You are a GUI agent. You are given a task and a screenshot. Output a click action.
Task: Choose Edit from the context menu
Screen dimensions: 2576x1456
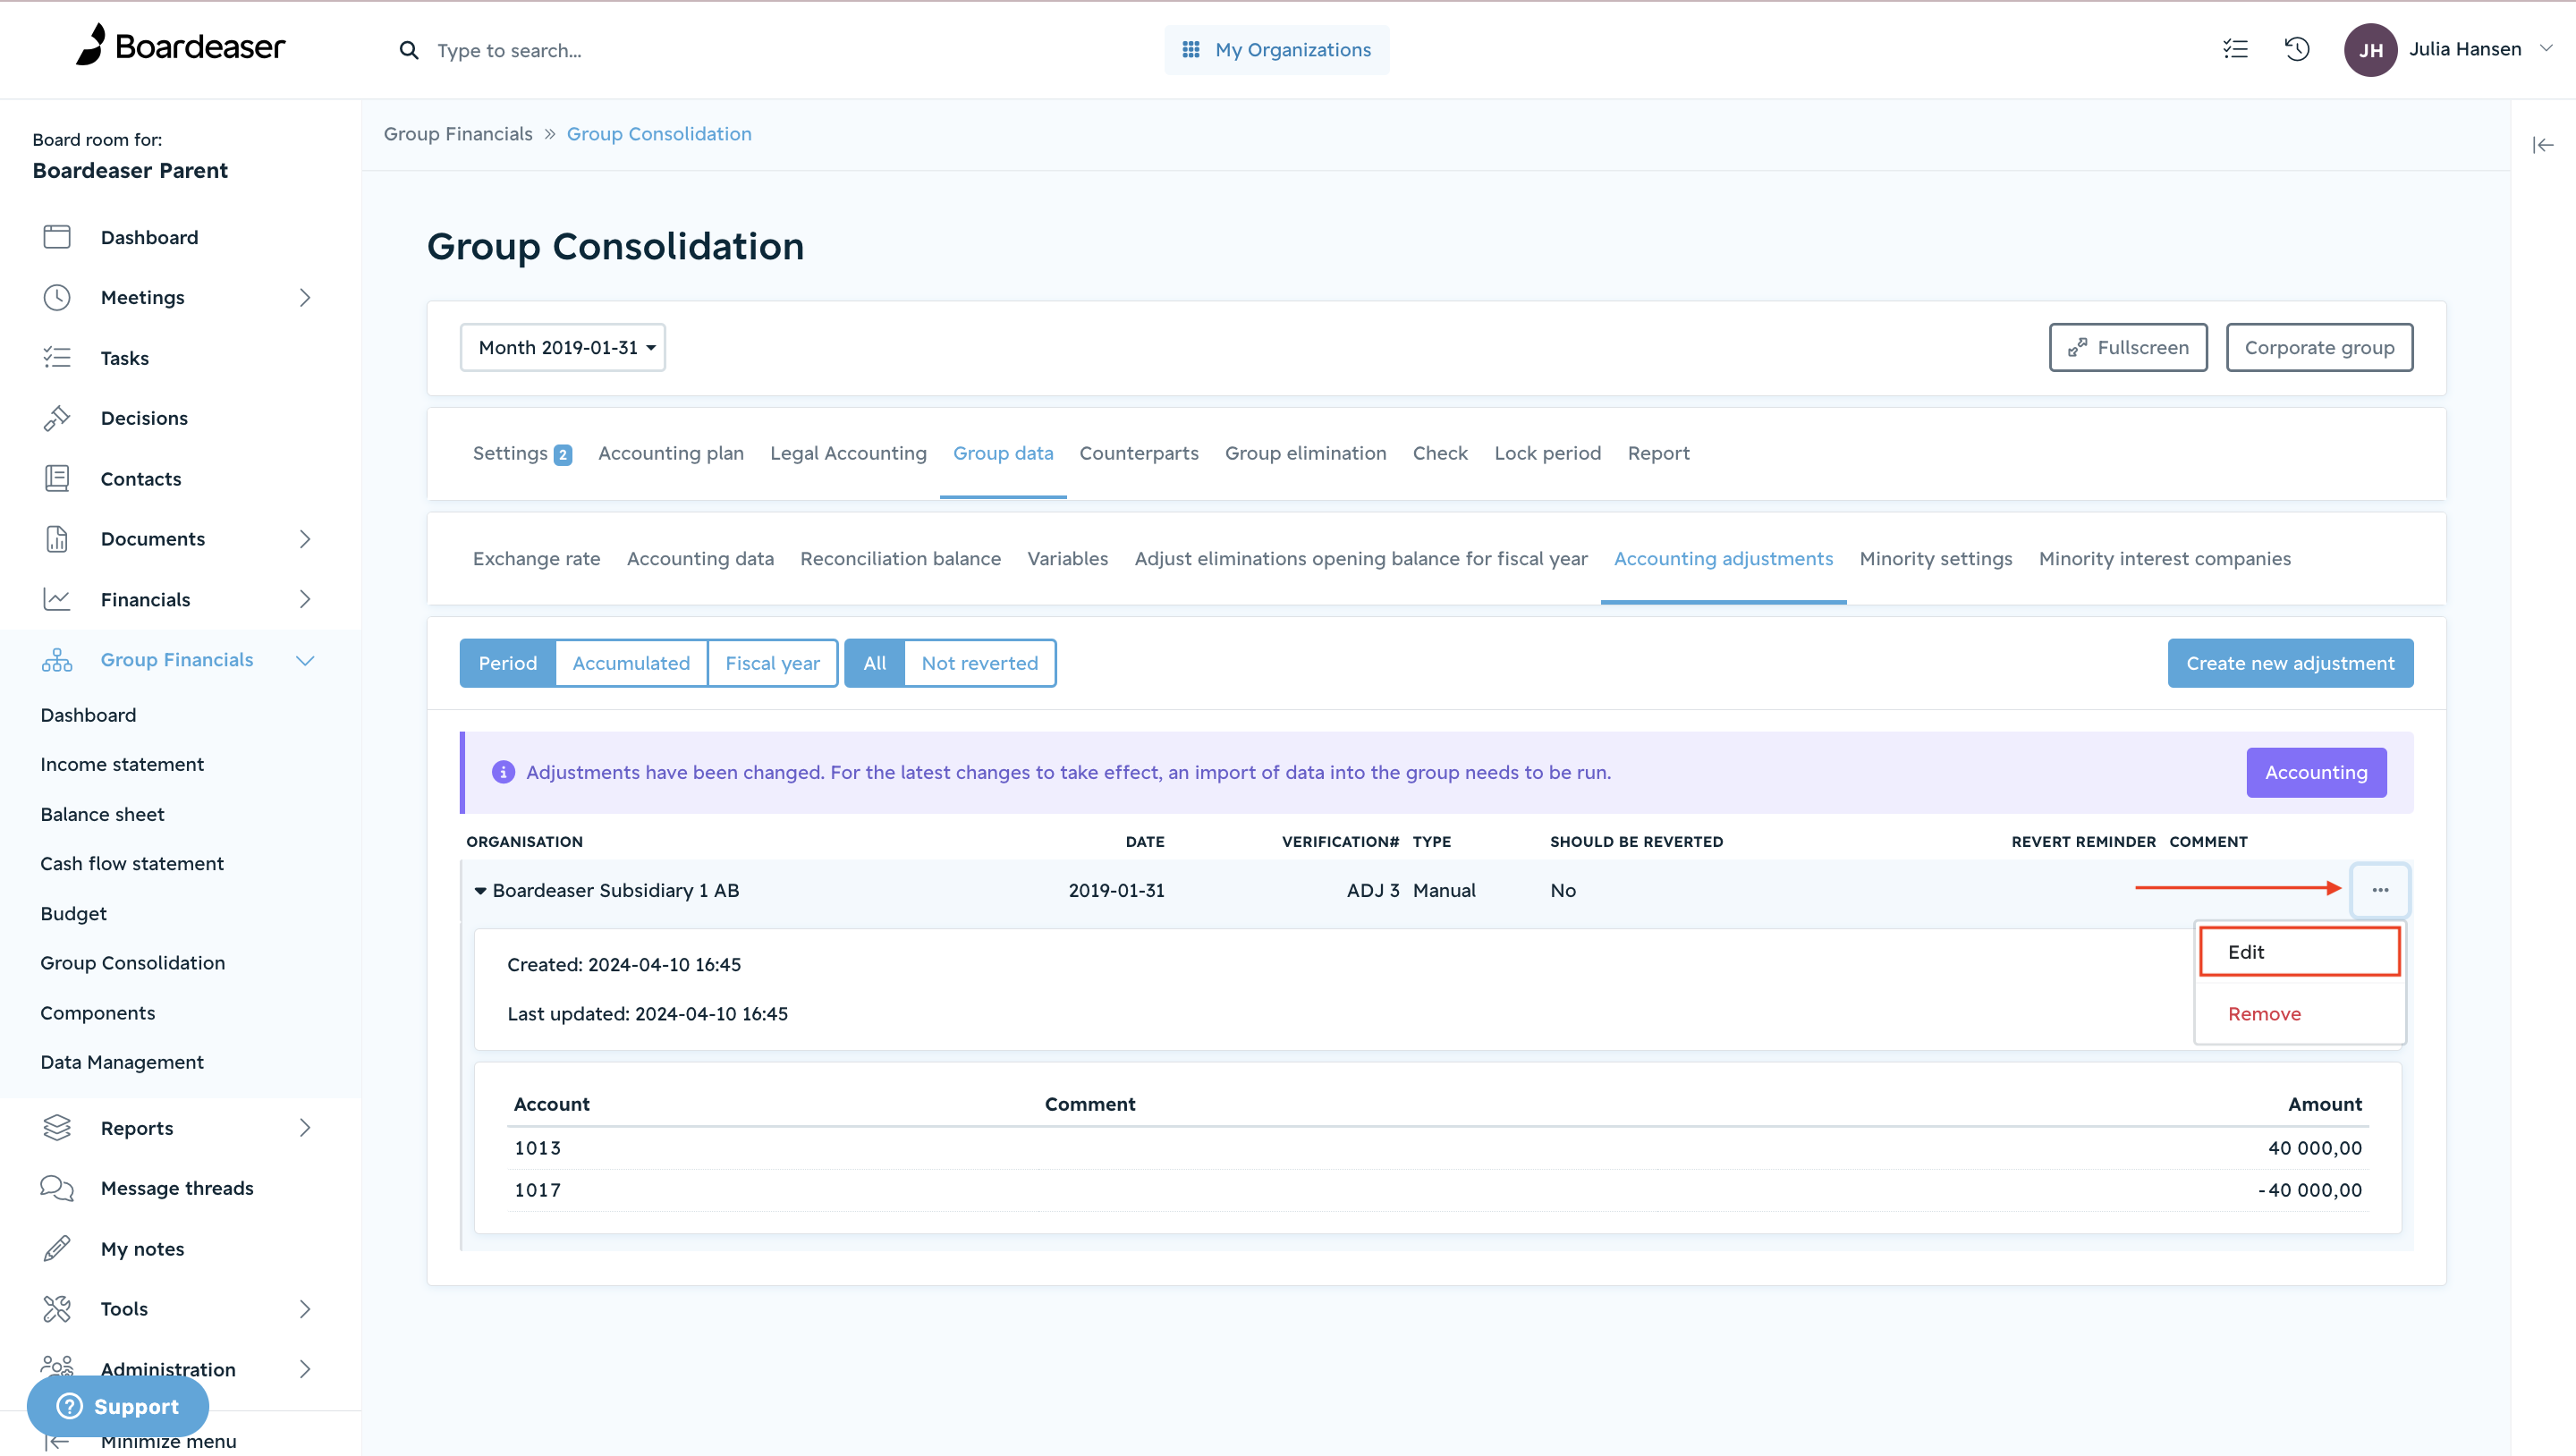2300,952
